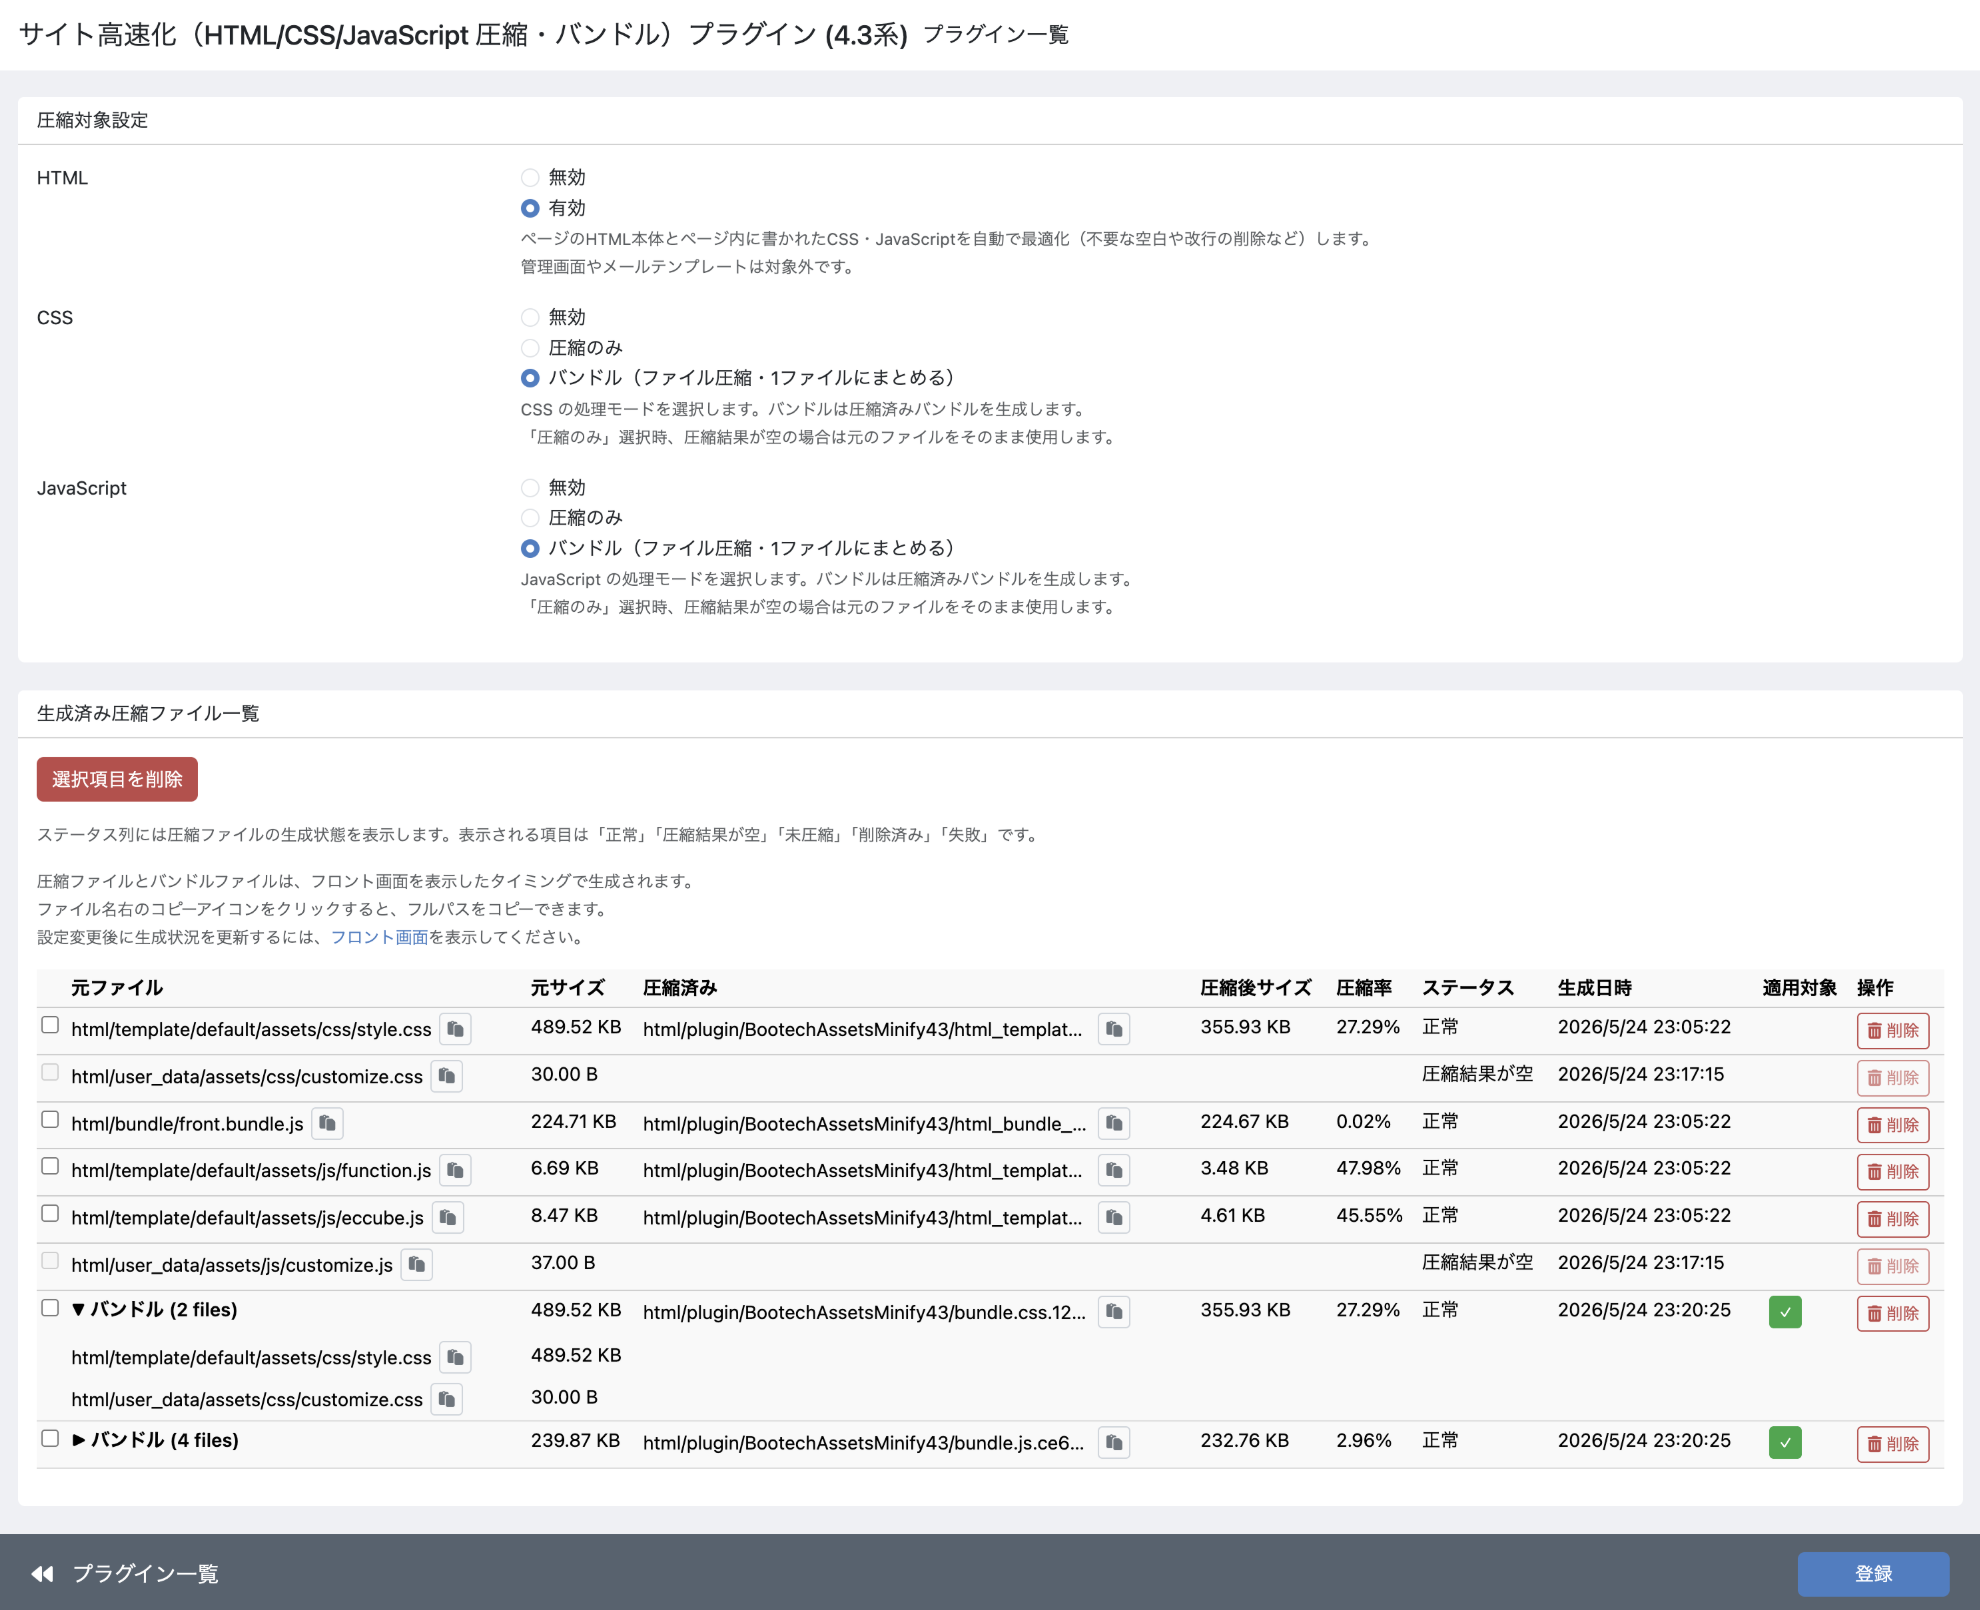Screen dimensions: 1980x1610
Task: Click the 232.76 KB compressed size cell
Action: (1245, 1440)
